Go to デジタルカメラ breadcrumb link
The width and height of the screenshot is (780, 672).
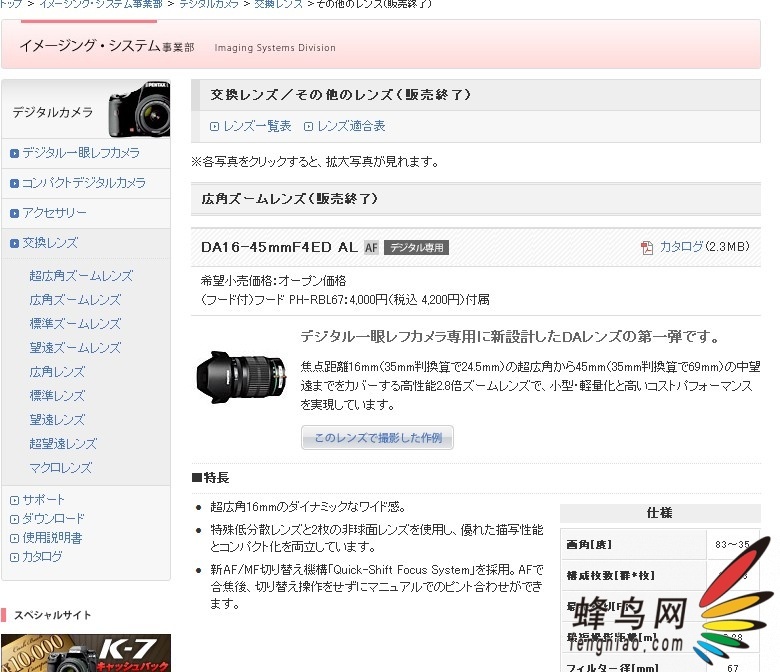(209, 4)
